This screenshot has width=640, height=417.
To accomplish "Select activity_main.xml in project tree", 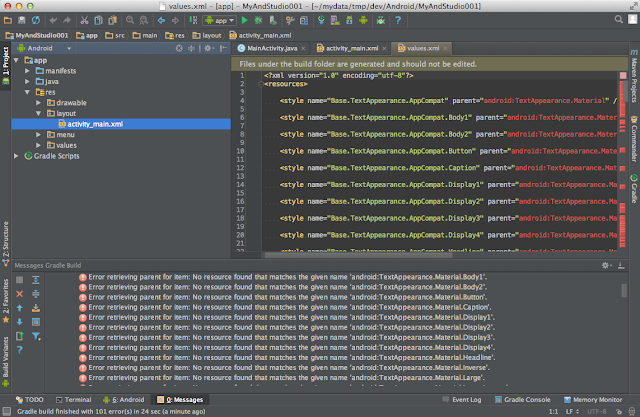I will pos(121,124).
